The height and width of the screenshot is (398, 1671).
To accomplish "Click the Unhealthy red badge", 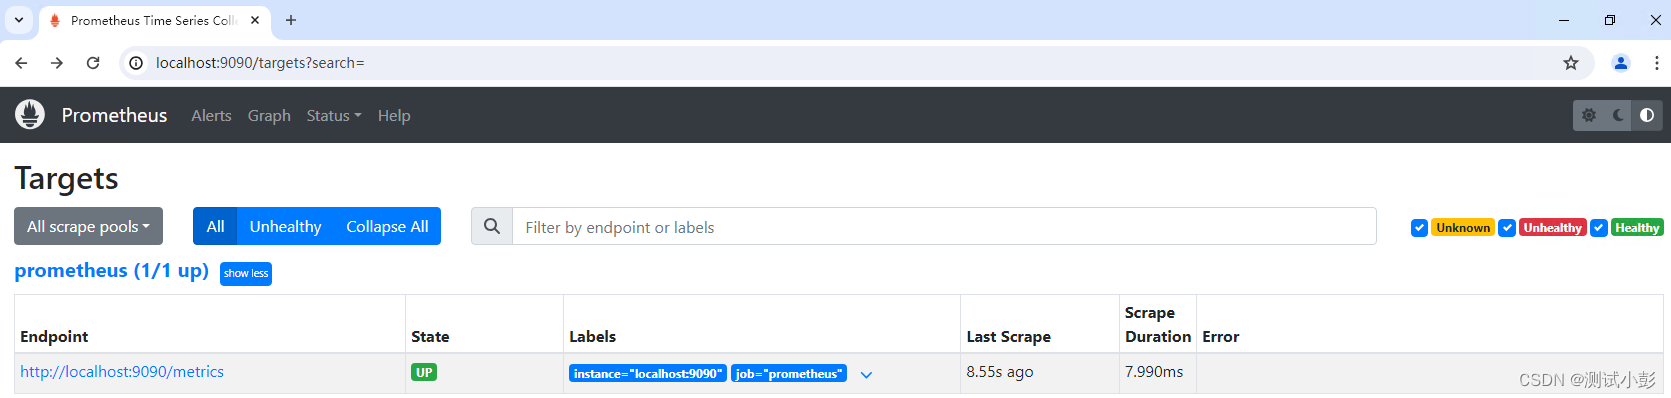I will [1553, 228].
